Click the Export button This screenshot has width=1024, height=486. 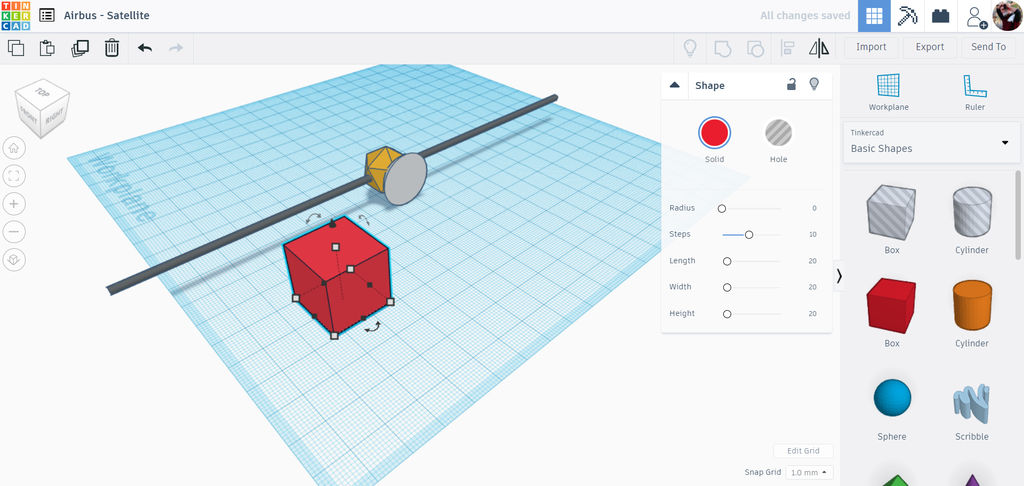click(929, 47)
